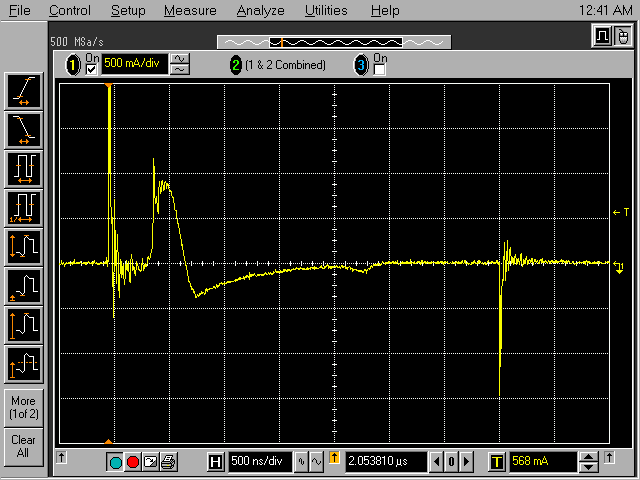Click the 500 MSa/s sample rate text
The image size is (640, 480).
pos(77,42)
